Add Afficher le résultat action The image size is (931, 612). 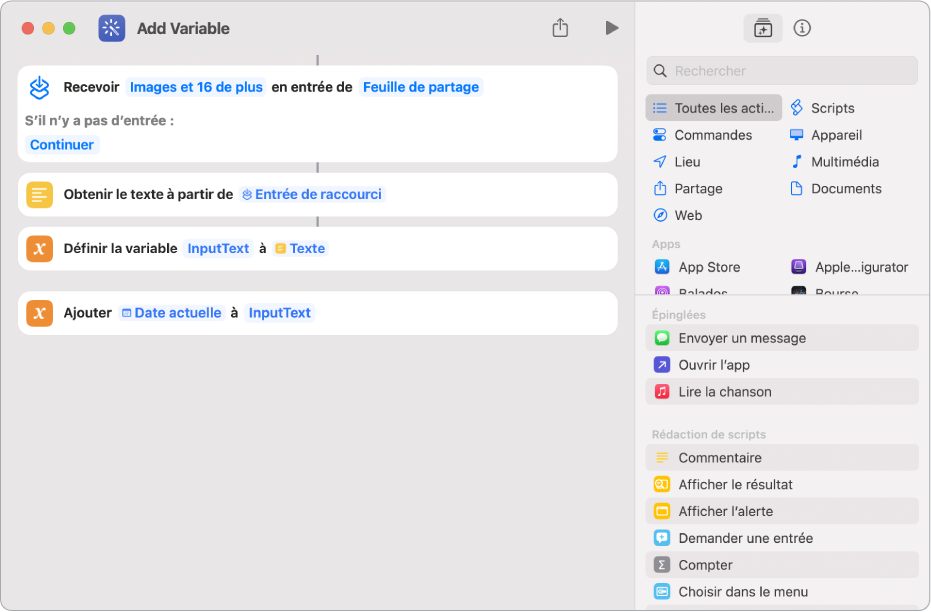782,484
